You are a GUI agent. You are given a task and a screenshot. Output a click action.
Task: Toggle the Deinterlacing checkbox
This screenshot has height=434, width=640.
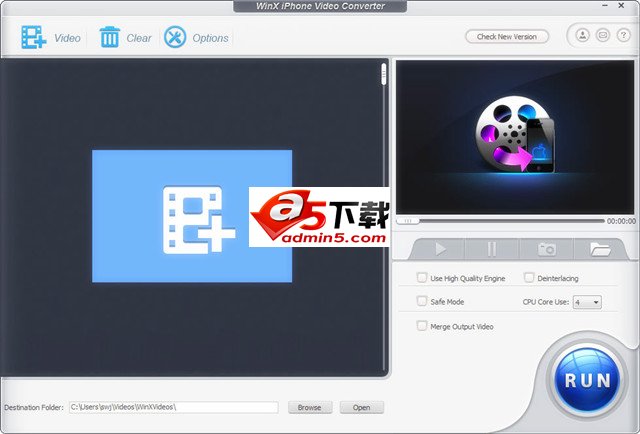click(529, 278)
